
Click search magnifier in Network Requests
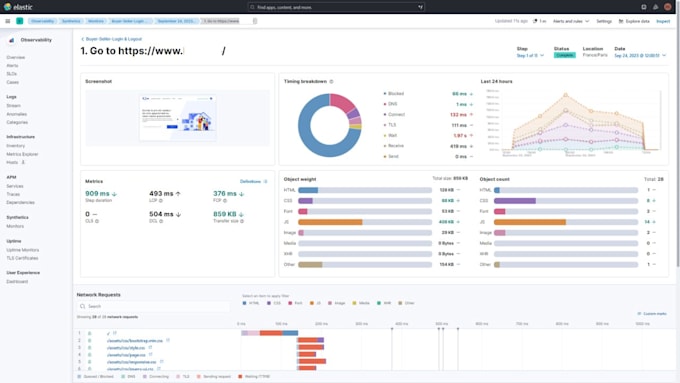(x=82, y=306)
